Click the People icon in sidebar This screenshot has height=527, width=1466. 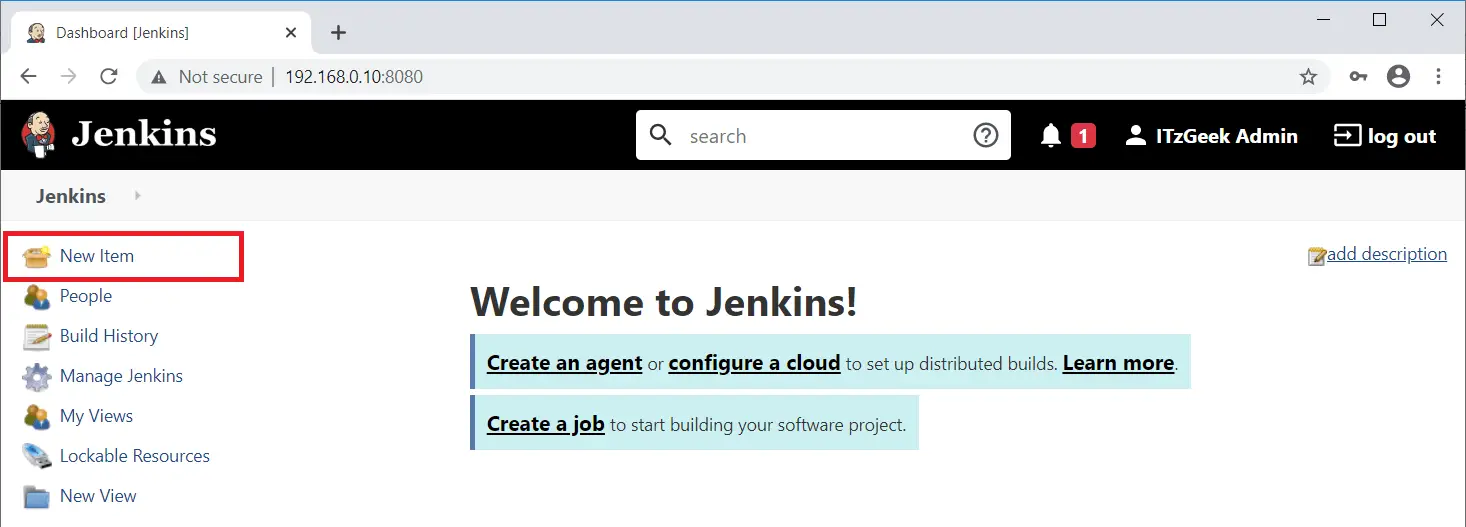(x=36, y=296)
